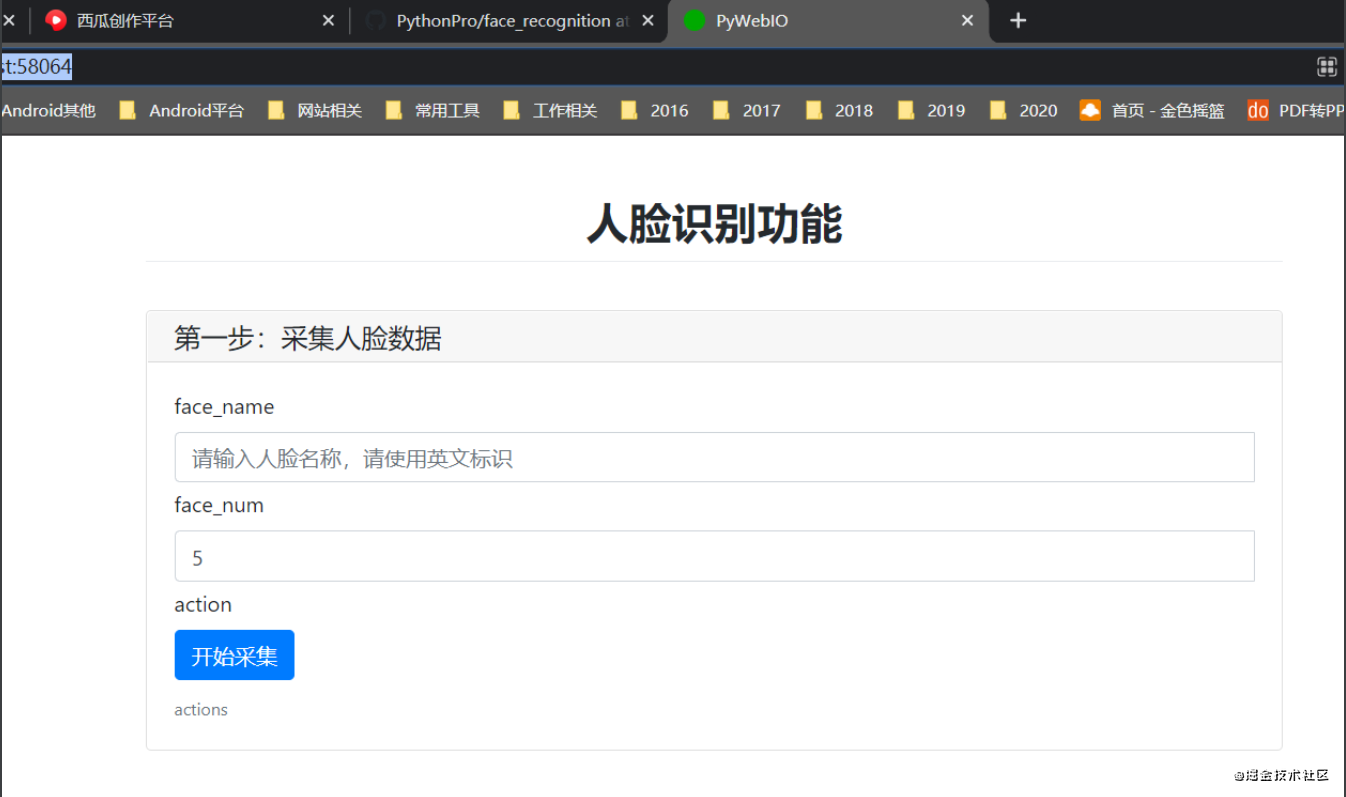Open the Android平台 bookmark folder
1346x797 pixels.
pyautogui.click(x=181, y=111)
